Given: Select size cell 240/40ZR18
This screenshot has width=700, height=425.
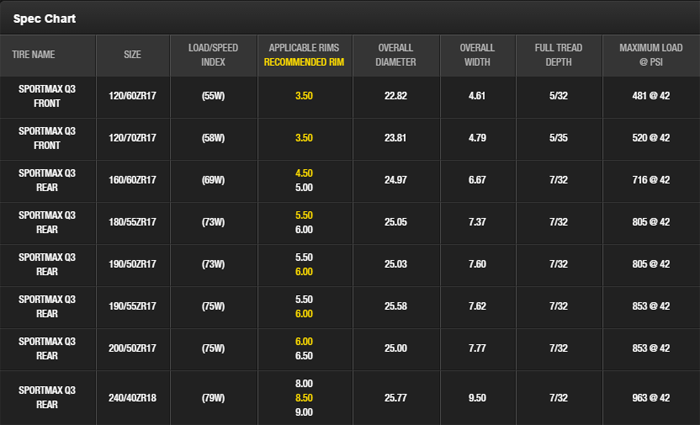Looking at the screenshot, I should (x=133, y=398).
